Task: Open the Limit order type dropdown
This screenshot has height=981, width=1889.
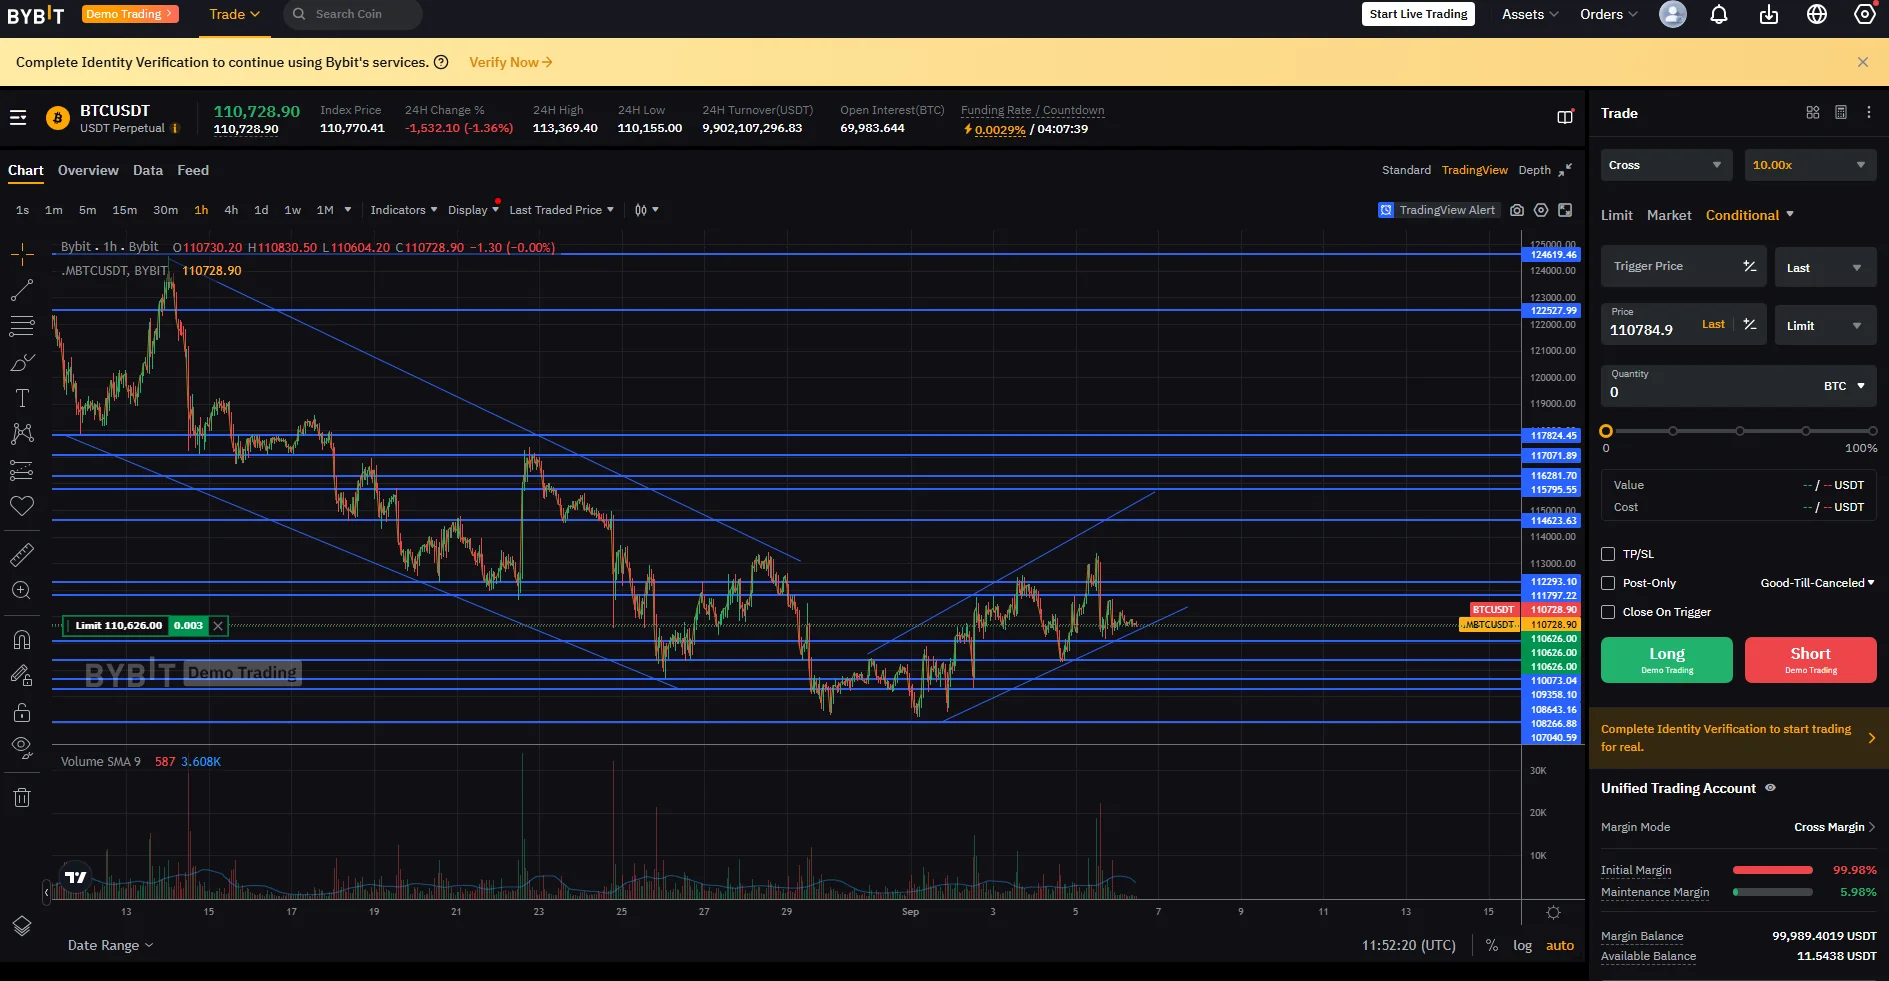Action: pos(1825,325)
